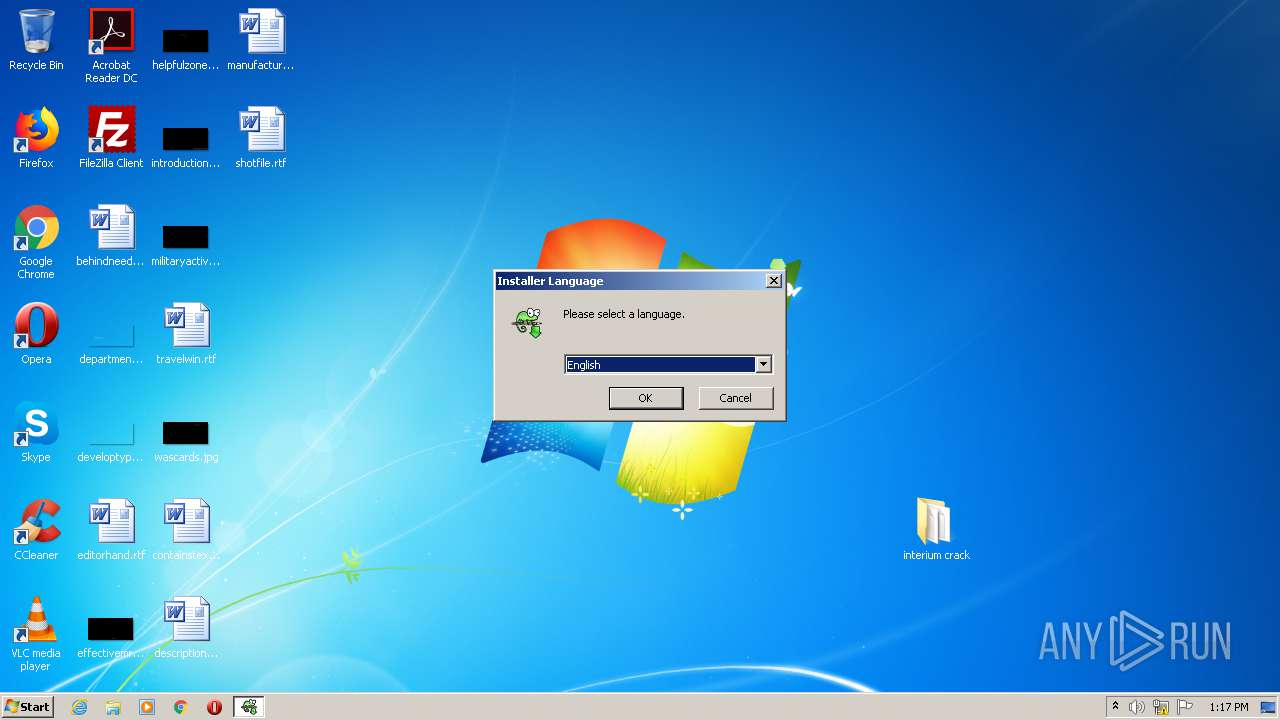Open Acrobat Reader DC shortcut

(x=111, y=46)
